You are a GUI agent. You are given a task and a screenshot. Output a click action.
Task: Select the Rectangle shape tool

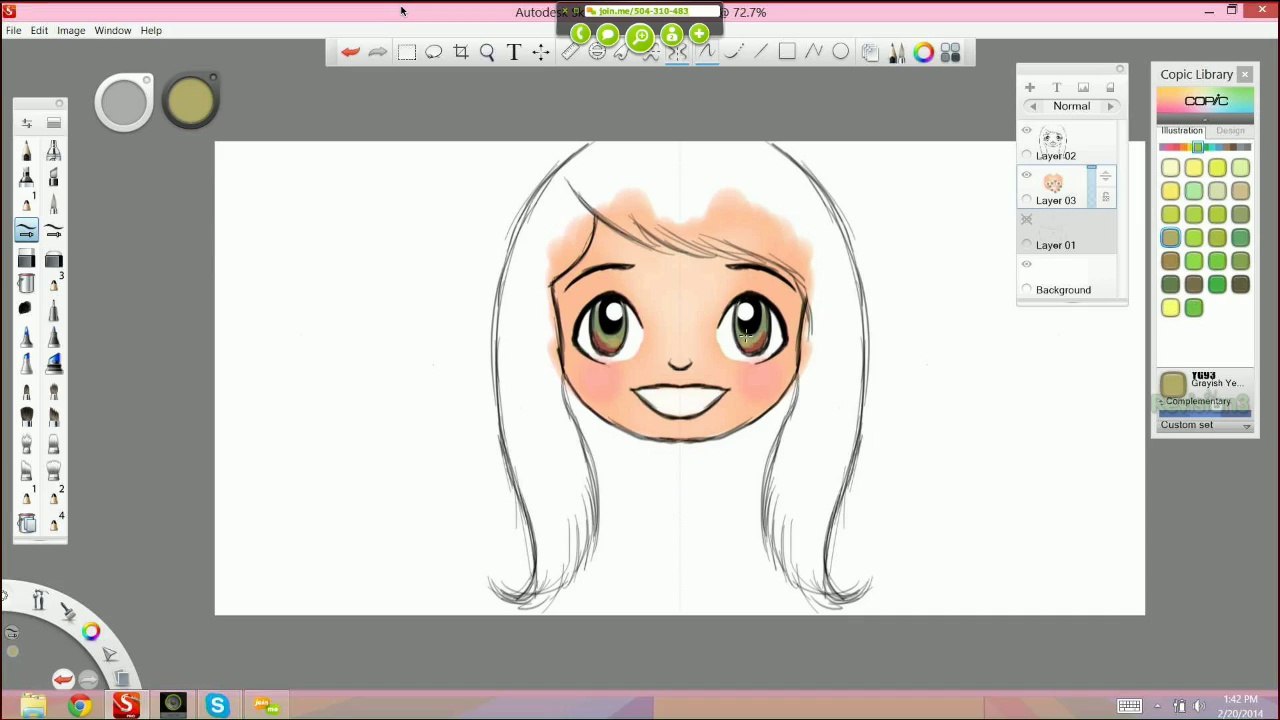coord(787,52)
